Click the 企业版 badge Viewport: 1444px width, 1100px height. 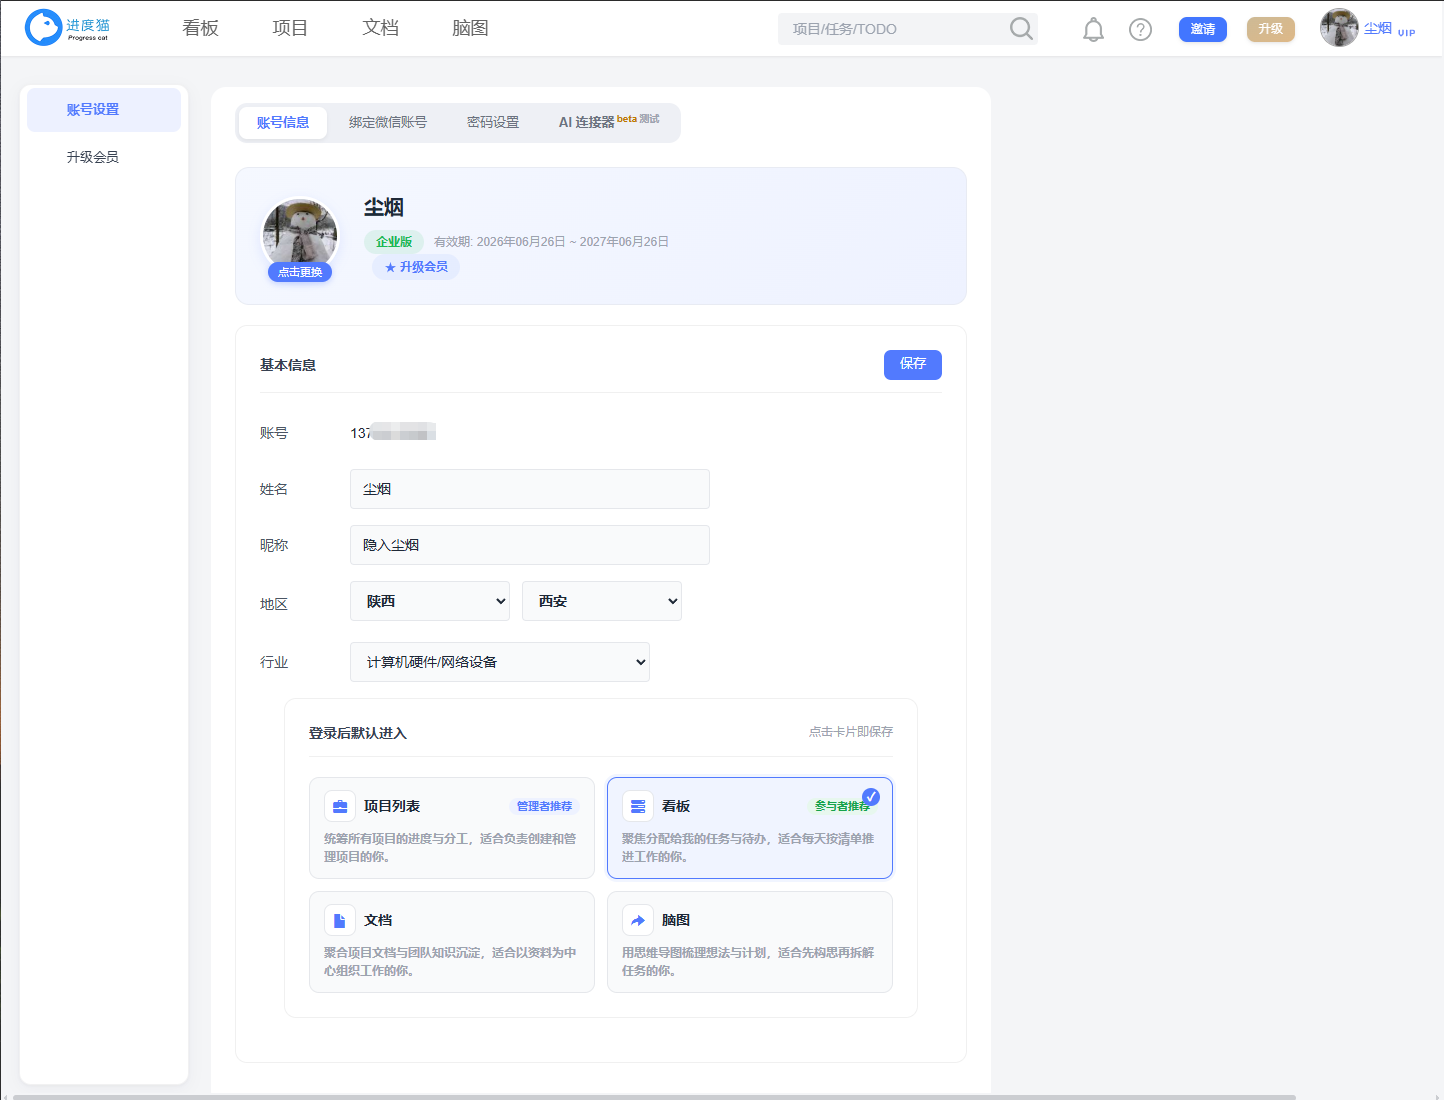pyautogui.click(x=394, y=242)
